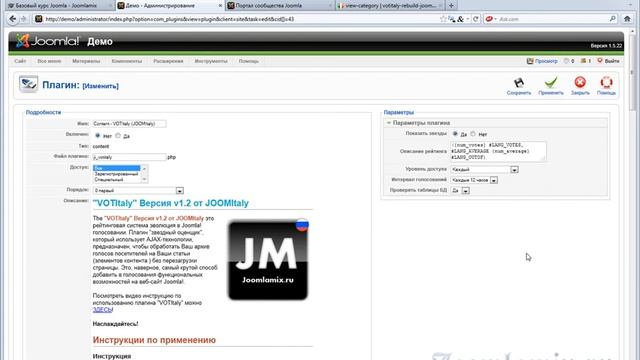
Task: Click the ЗДЕСЬ link in the description
Action: pos(102,310)
